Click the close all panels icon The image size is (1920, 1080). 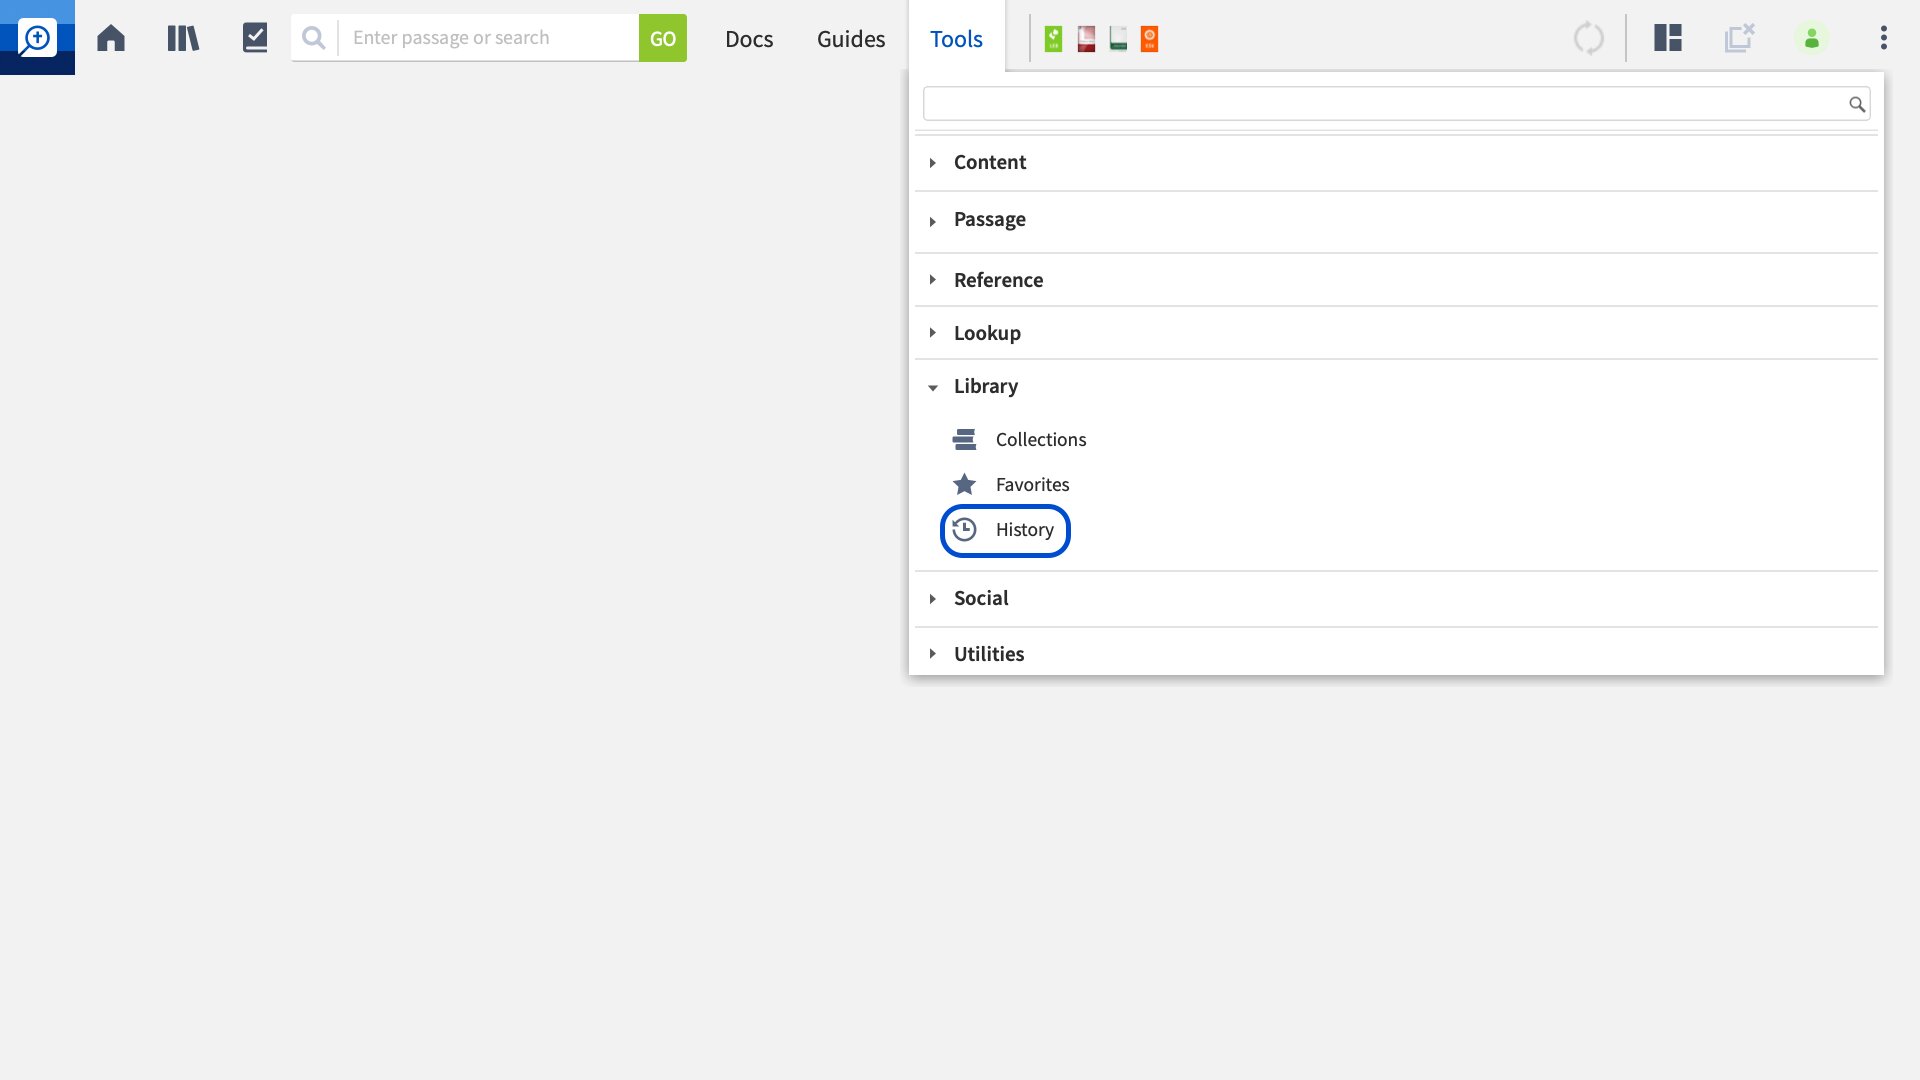pos(1740,38)
